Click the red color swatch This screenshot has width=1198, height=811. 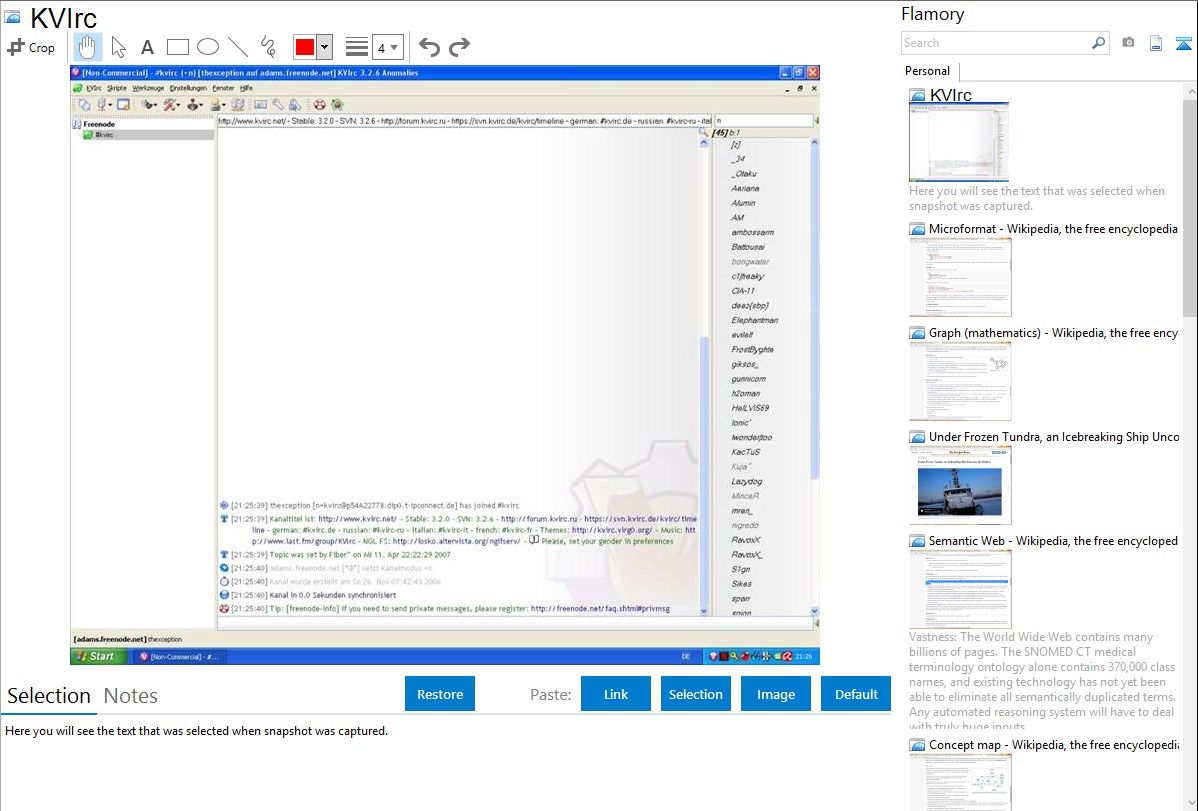(305, 47)
